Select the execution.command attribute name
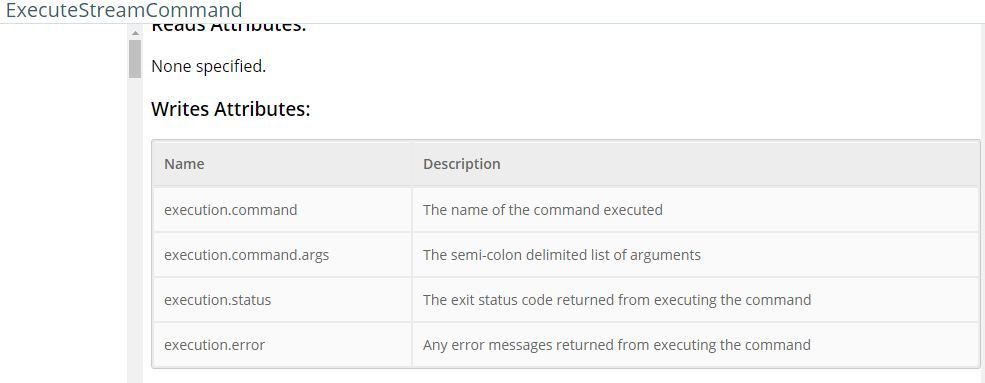Viewport: 985px width, 383px height. coord(231,210)
